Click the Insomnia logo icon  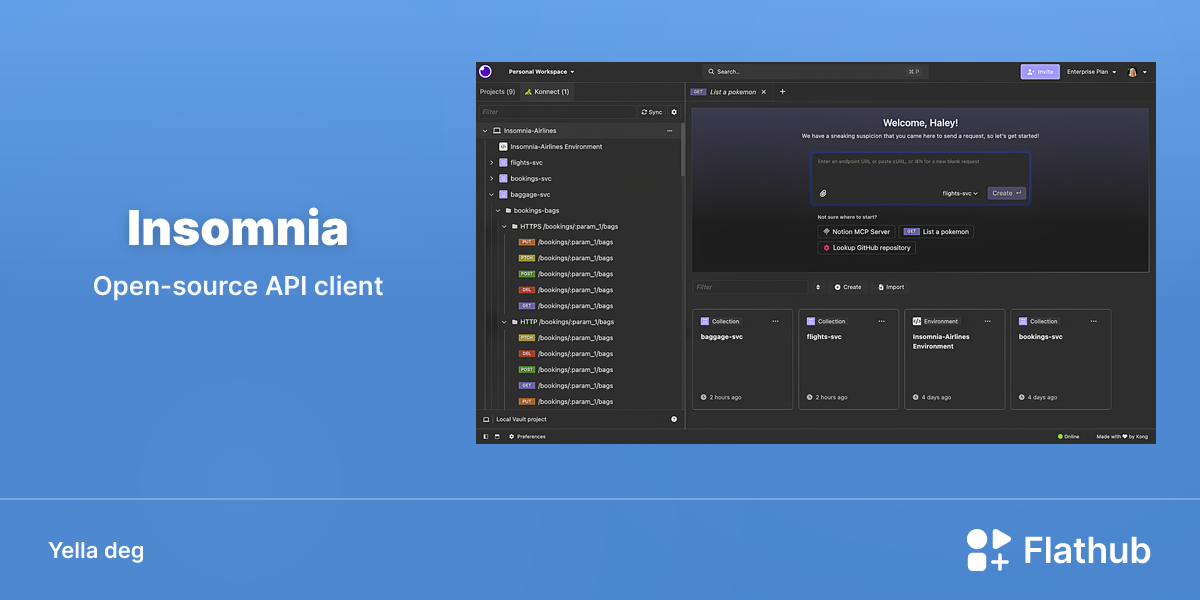click(485, 71)
